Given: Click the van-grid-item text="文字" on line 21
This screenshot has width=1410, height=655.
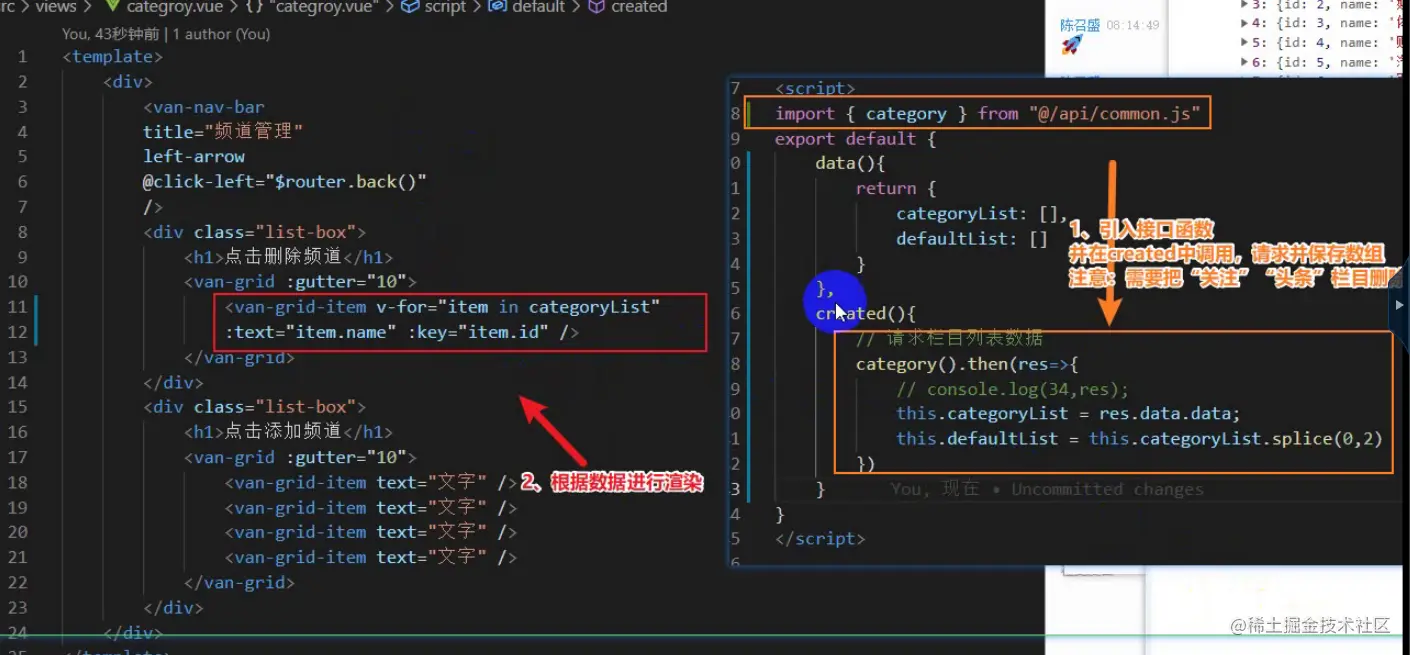Looking at the screenshot, I should tap(371, 557).
